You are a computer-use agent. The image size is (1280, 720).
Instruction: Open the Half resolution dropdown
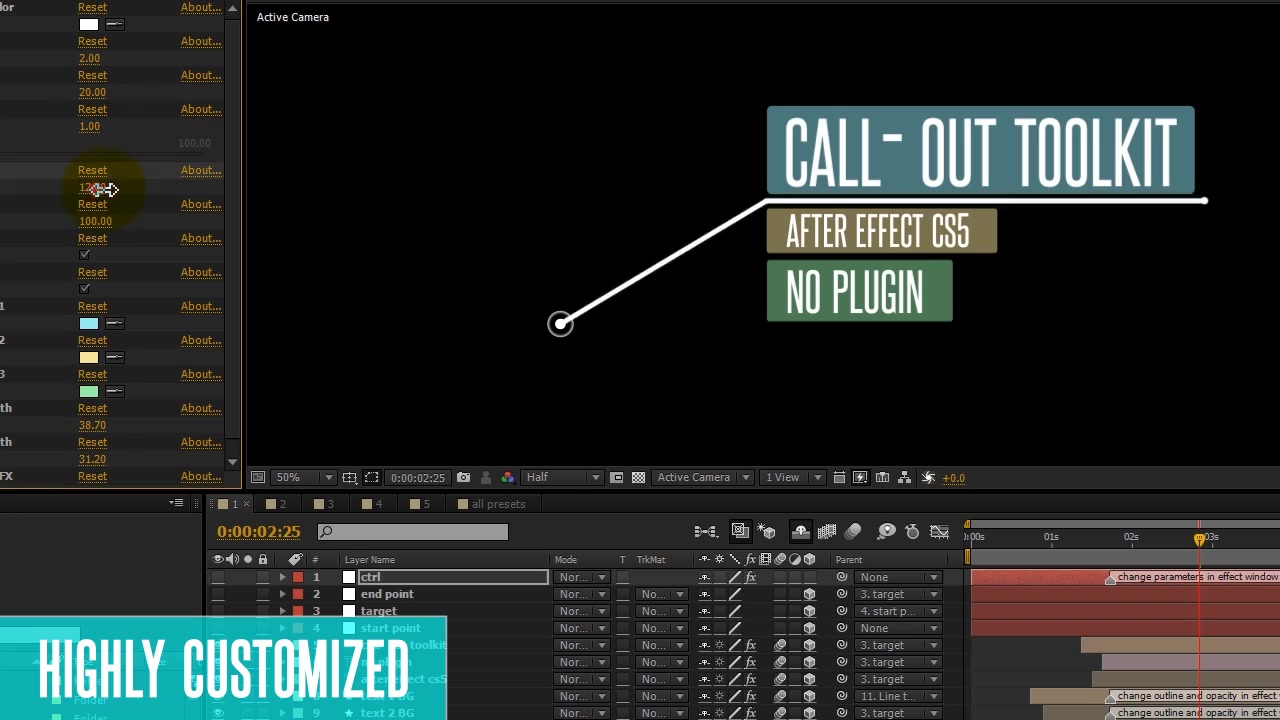pyautogui.click(x=563, y=478)
